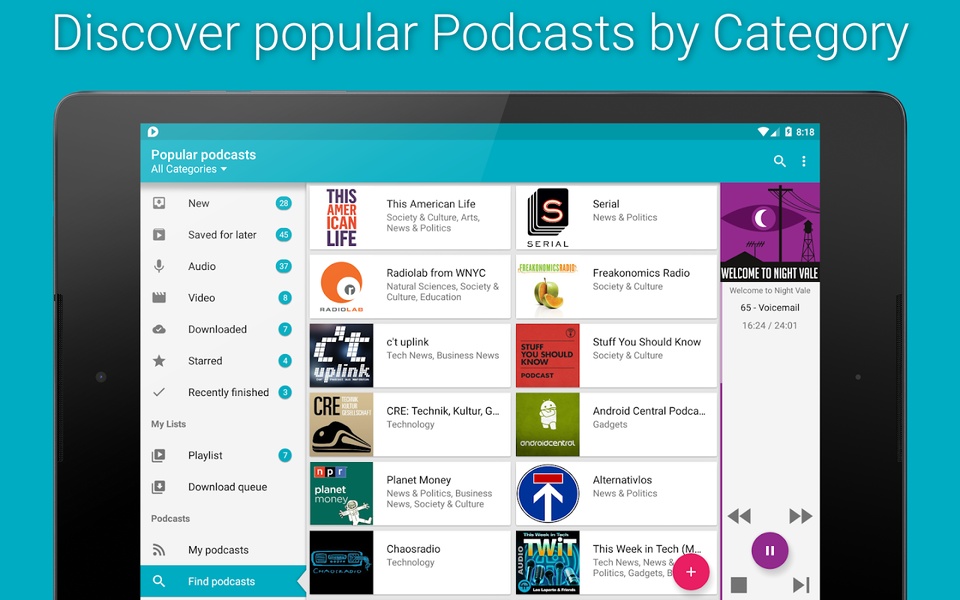Open the Planet Money podcast
960x600 pixels.
click(410, 493)
